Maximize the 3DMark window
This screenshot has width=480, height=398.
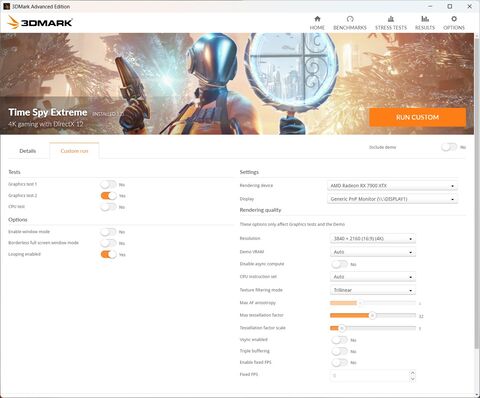450,6
